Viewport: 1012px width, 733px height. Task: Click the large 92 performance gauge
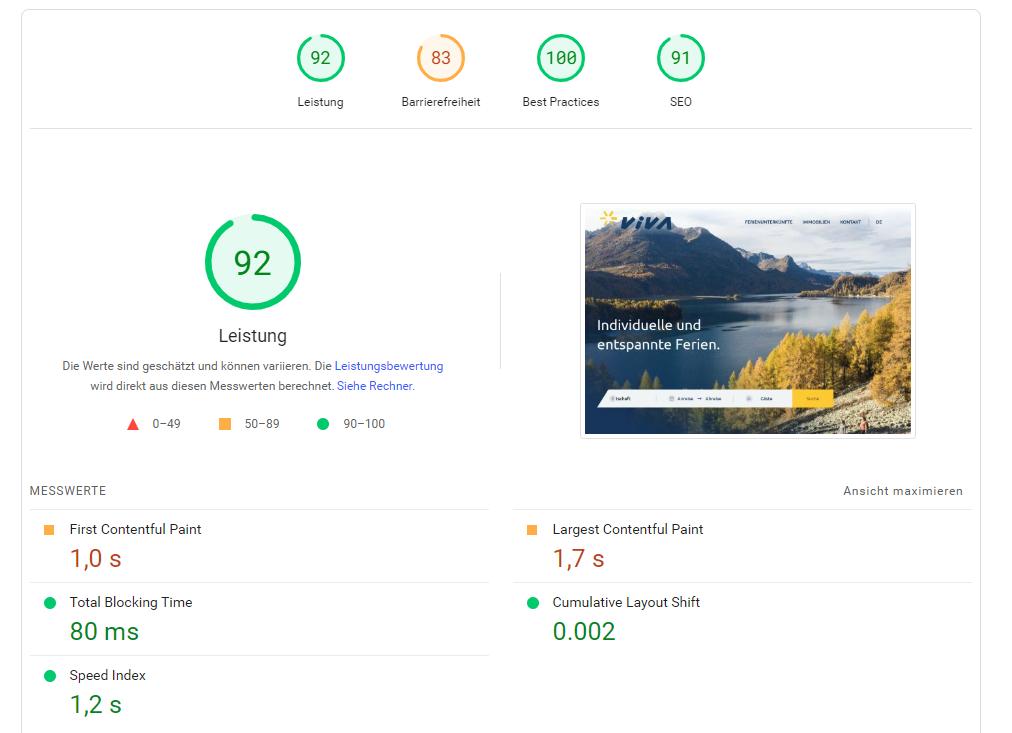(x=252, y=262)
